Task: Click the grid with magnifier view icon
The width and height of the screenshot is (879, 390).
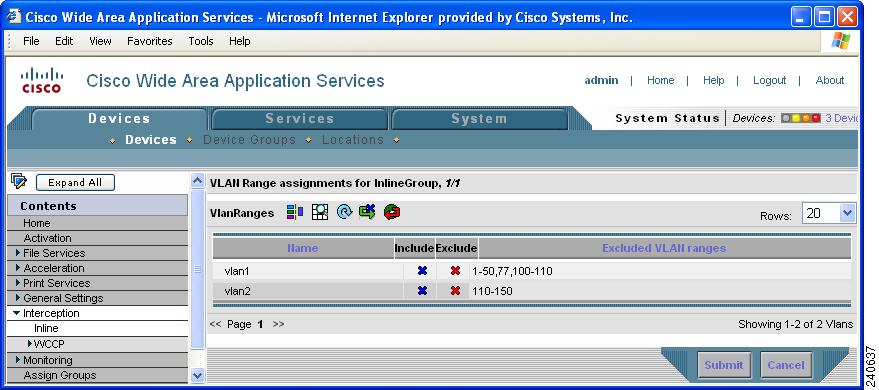Action: (x=320, y=212)
